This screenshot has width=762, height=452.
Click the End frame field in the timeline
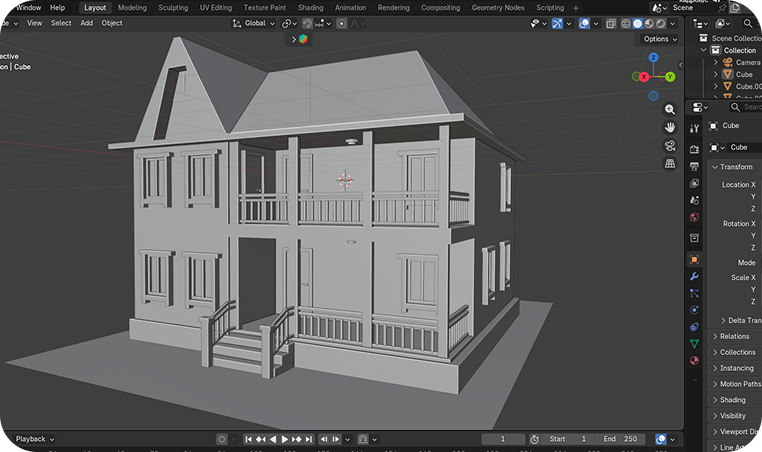pyautogui.click(x=619, y=439)
